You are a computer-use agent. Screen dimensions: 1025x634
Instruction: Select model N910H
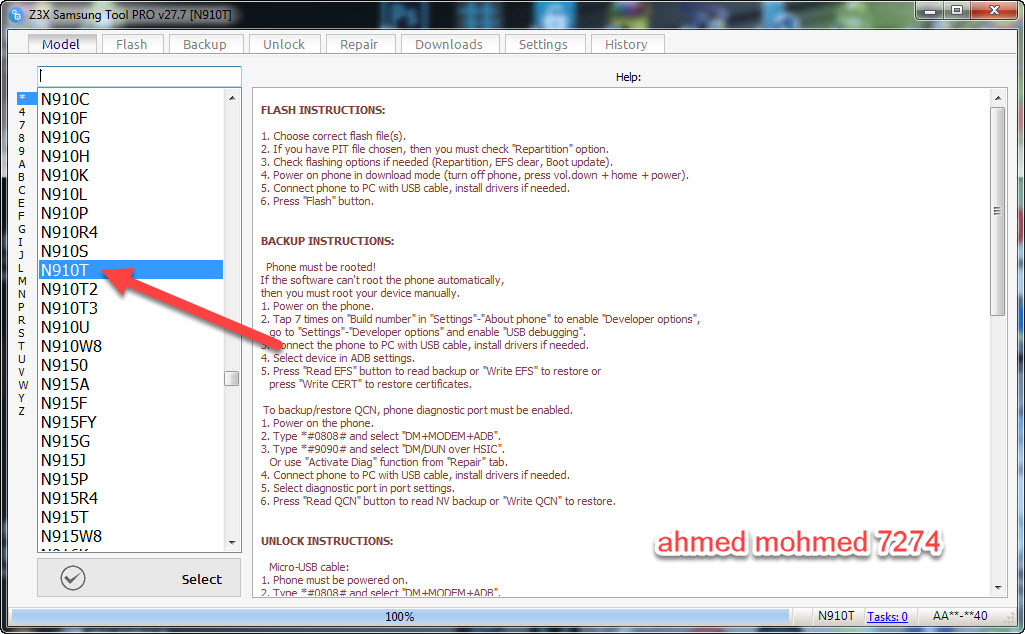click(x=131, y=156)
